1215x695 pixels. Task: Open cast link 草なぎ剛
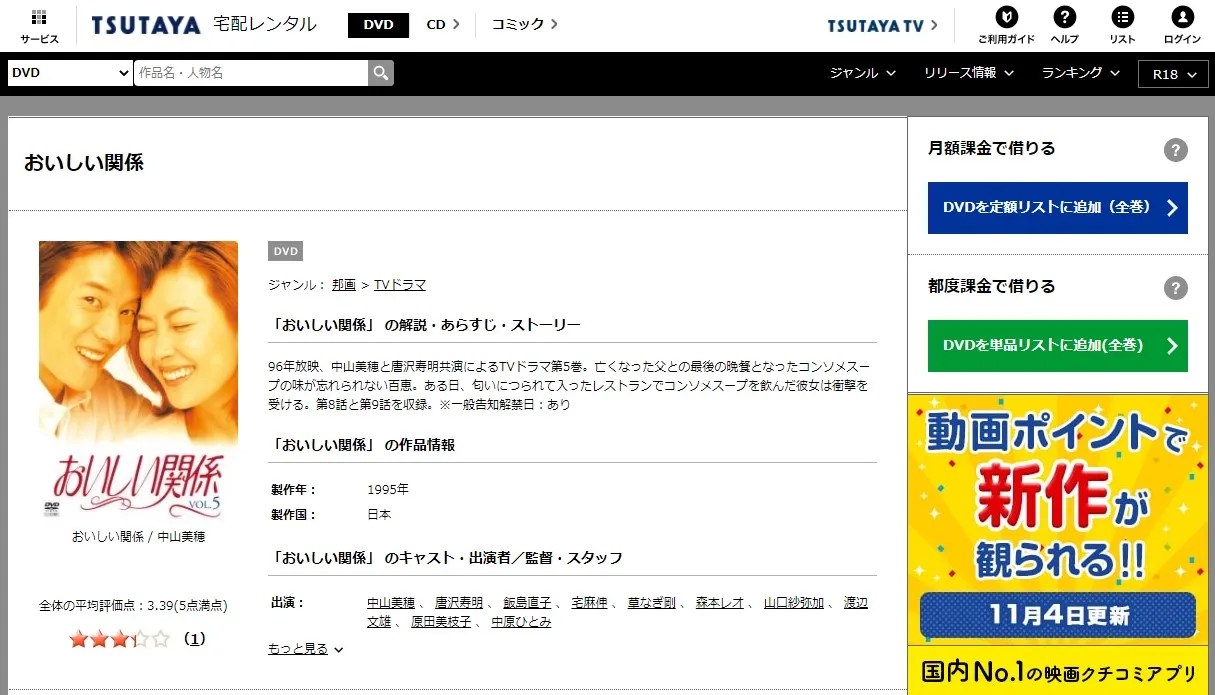[x=651, y=603]
